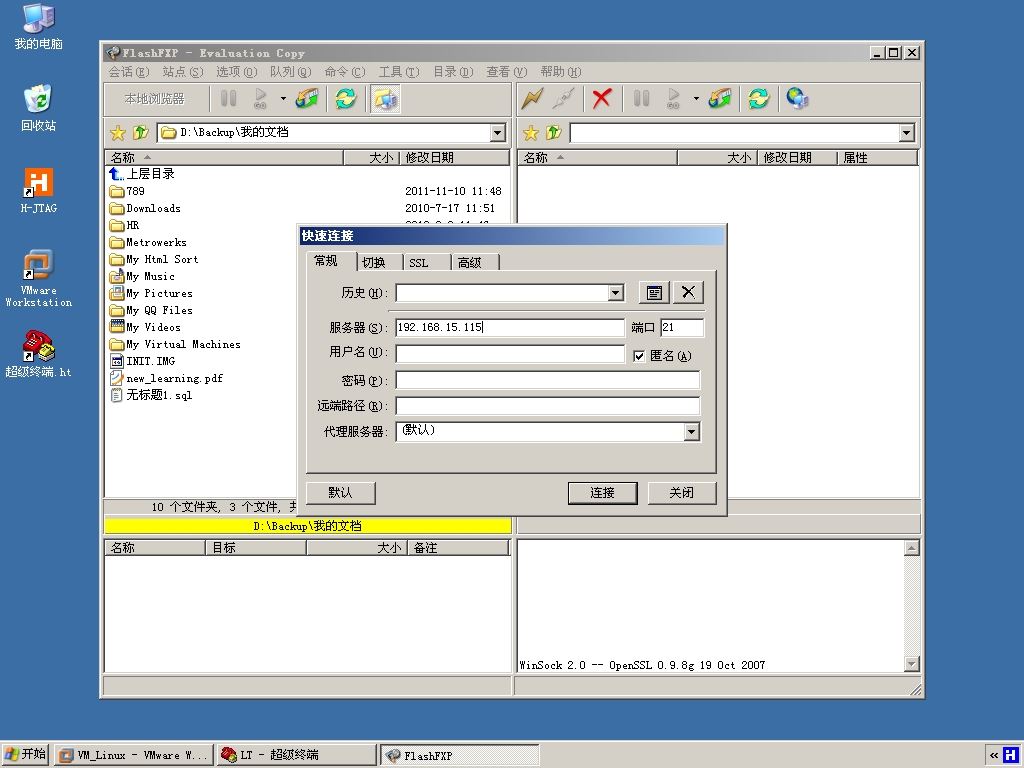Click the local pane queue playback icon
The width and height of the screenshot is (1024, 768).
261,99
